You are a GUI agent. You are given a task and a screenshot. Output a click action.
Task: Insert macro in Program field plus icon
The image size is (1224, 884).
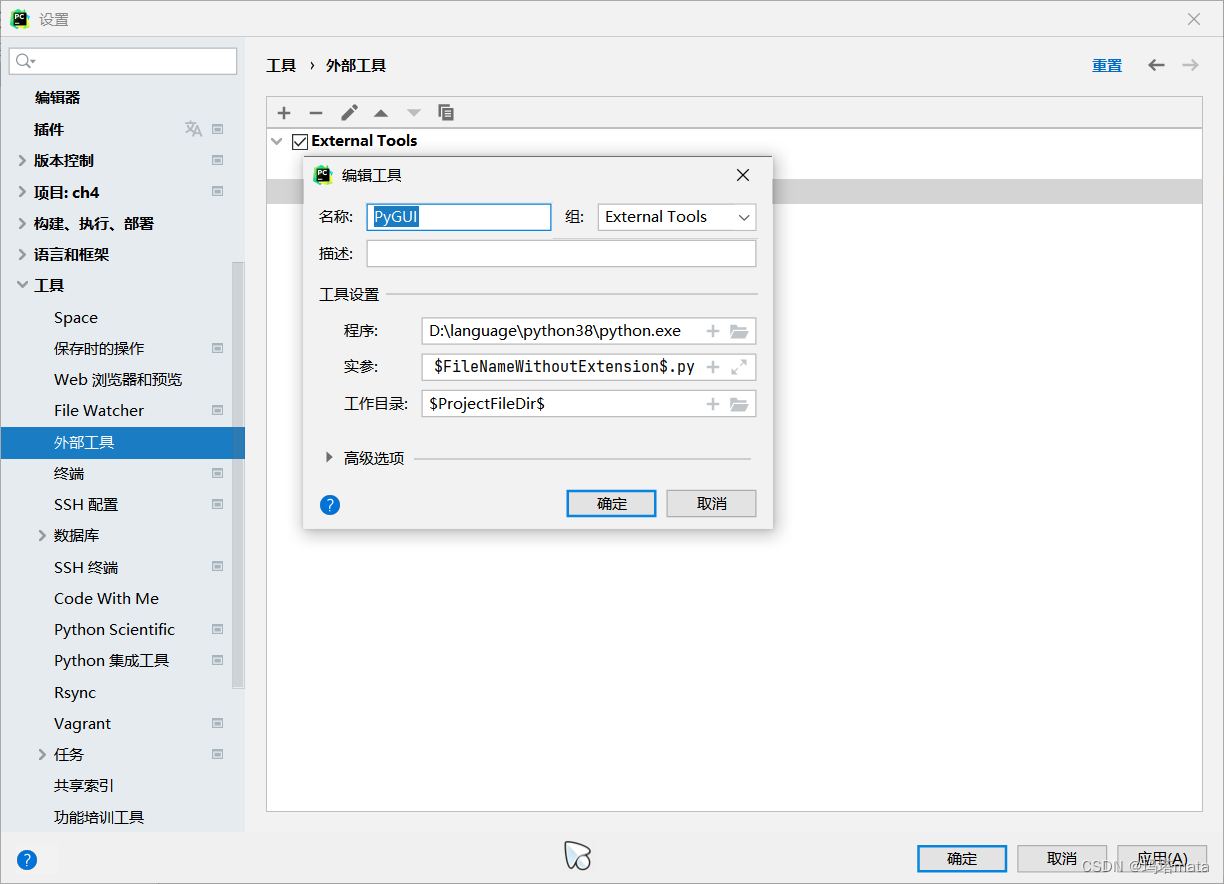tap(713, 331)
